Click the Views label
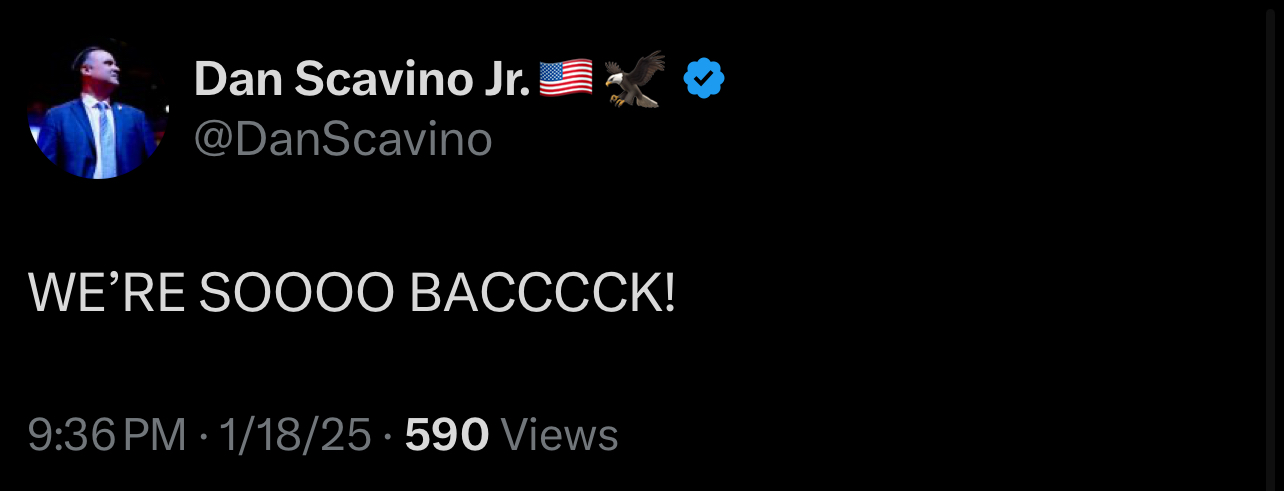Screen dimensions: 1284x491 click(x=559, y=436)
